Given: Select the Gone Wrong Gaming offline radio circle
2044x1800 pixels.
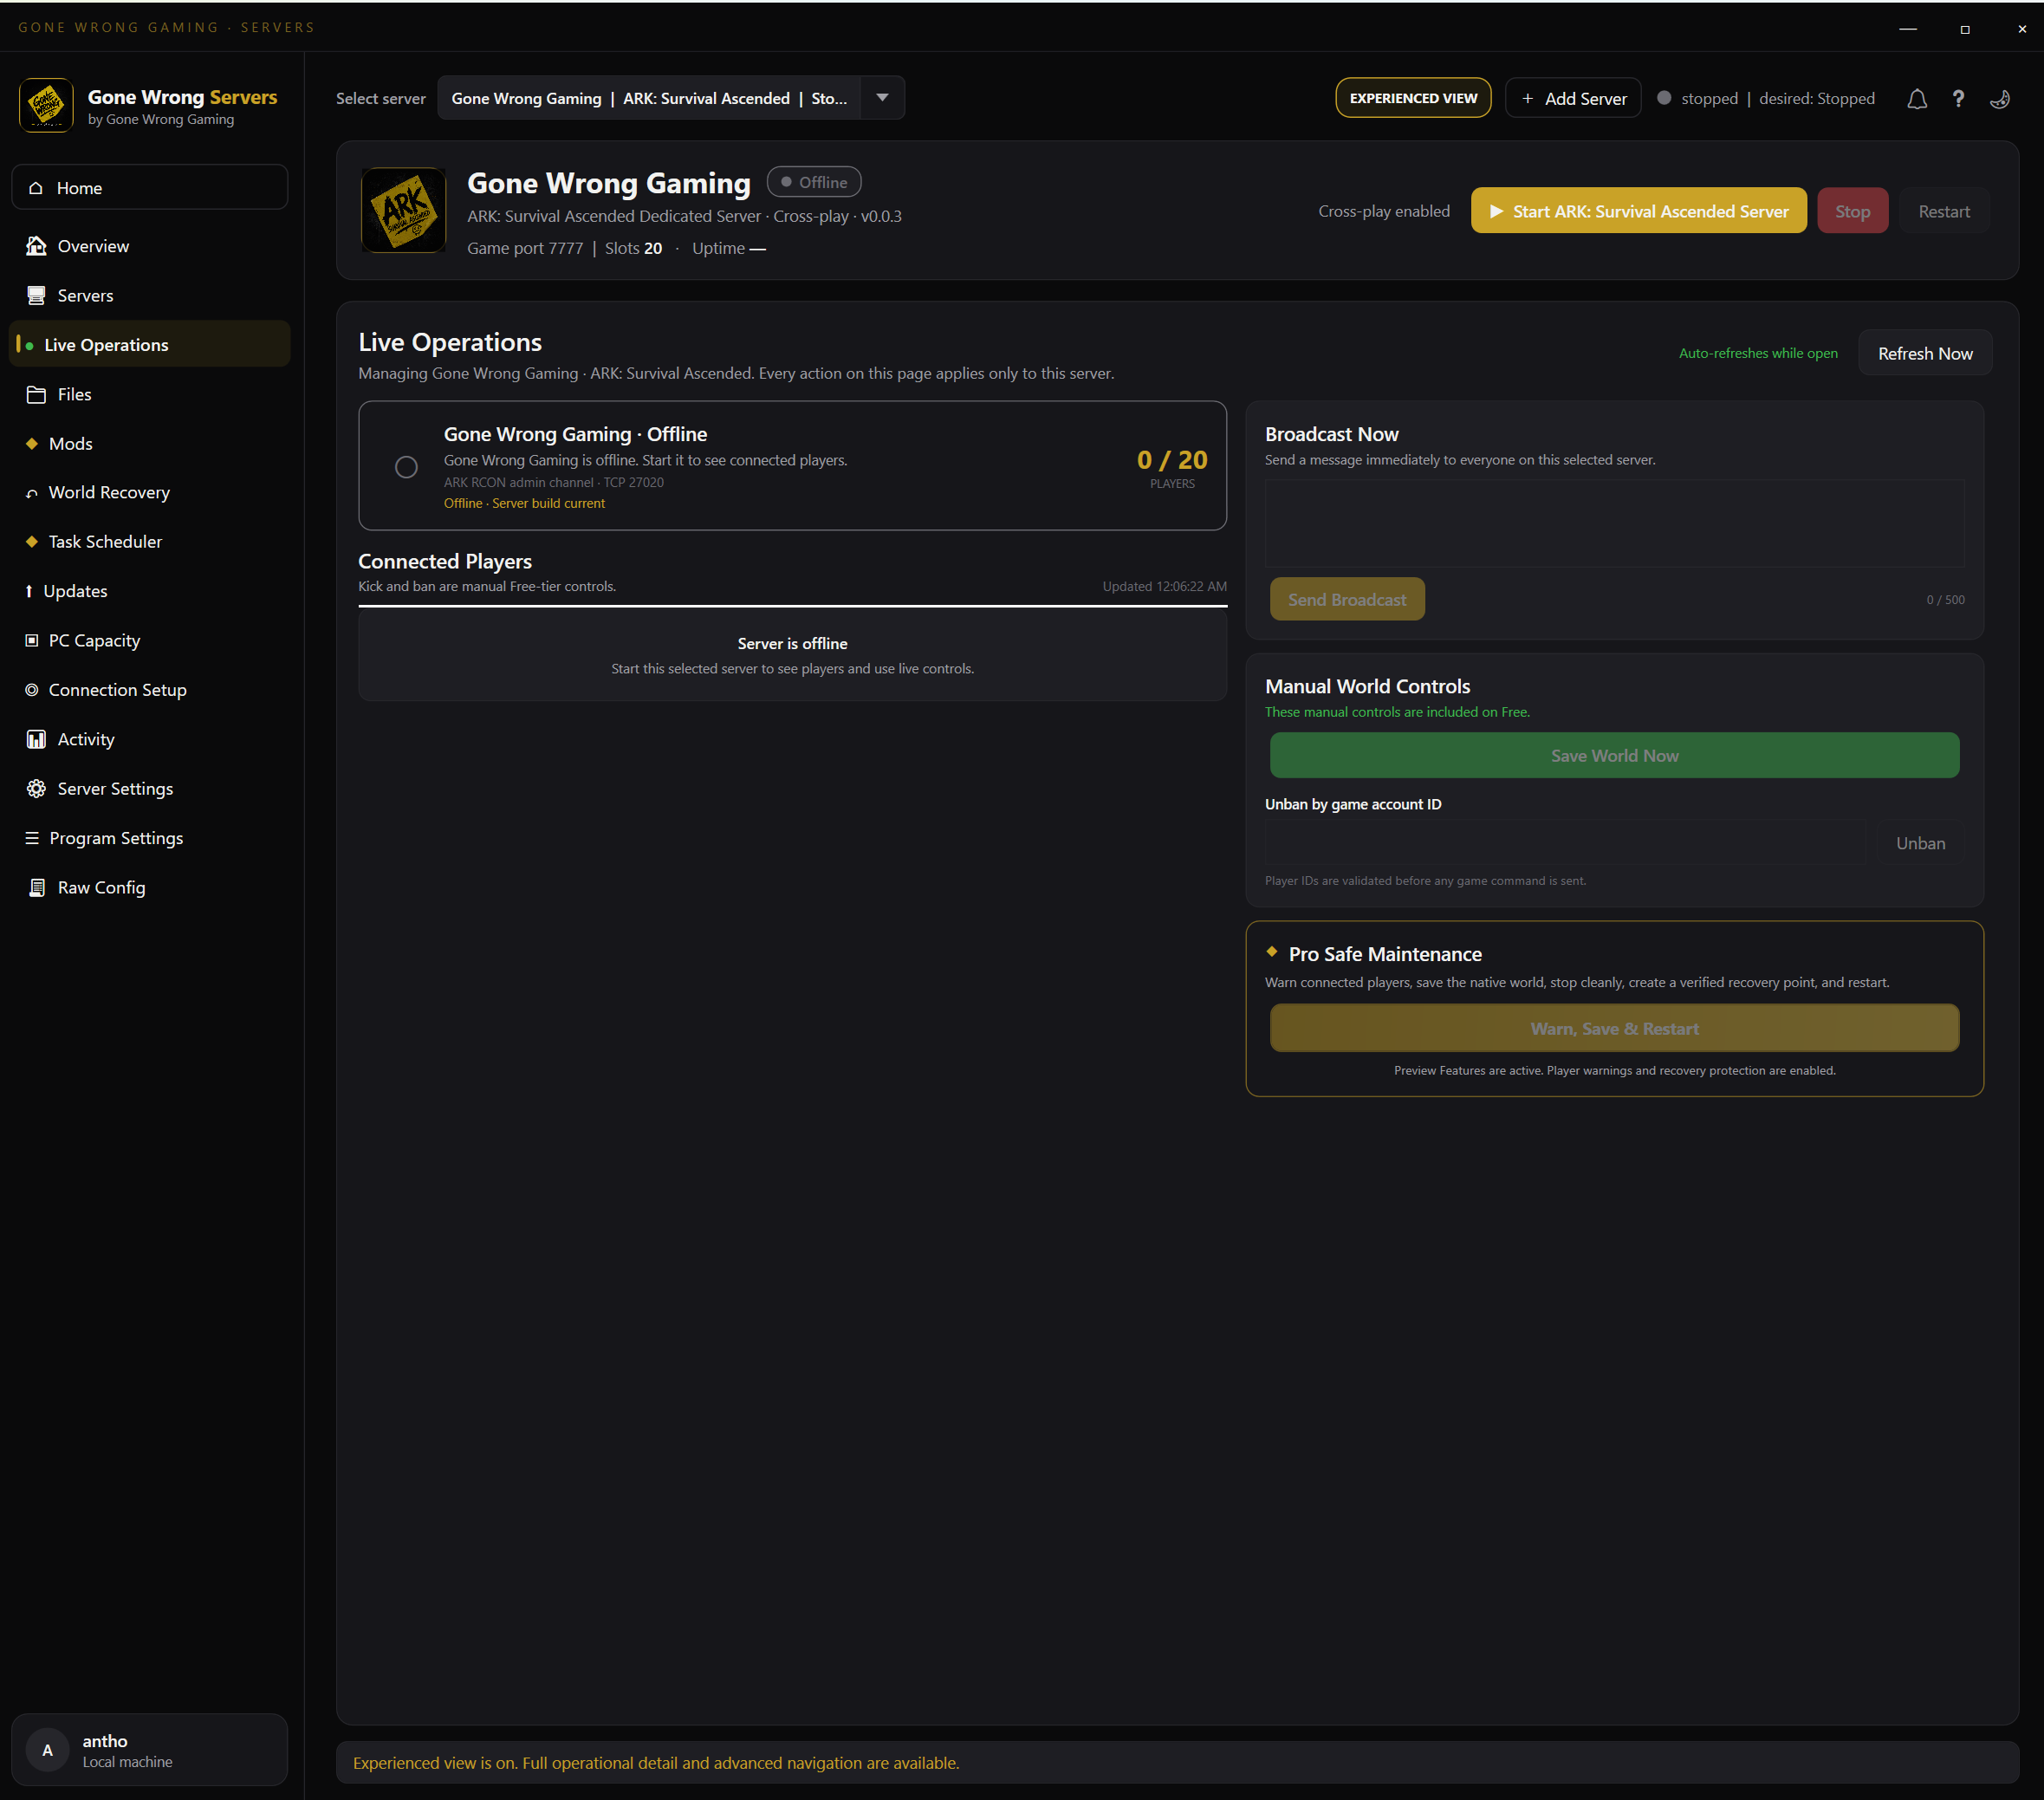Looking at the screenshot, I should 406,467.
